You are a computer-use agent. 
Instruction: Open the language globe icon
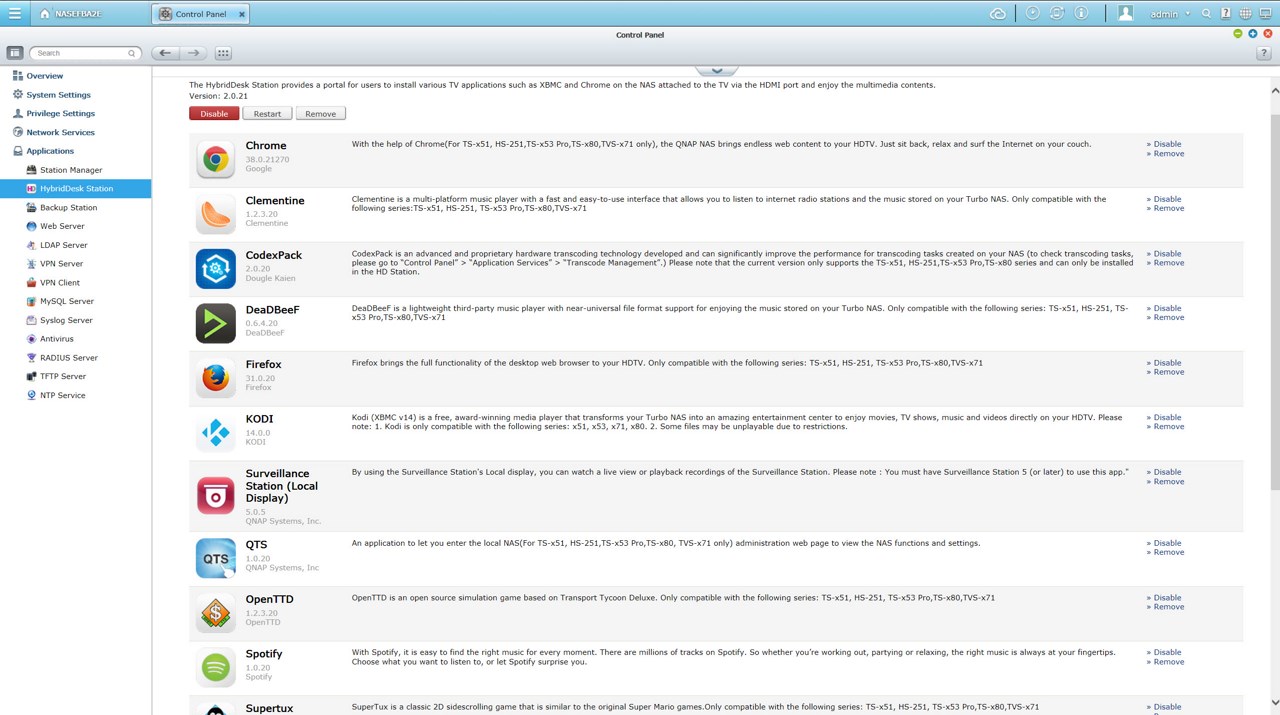coord(1245,13)
